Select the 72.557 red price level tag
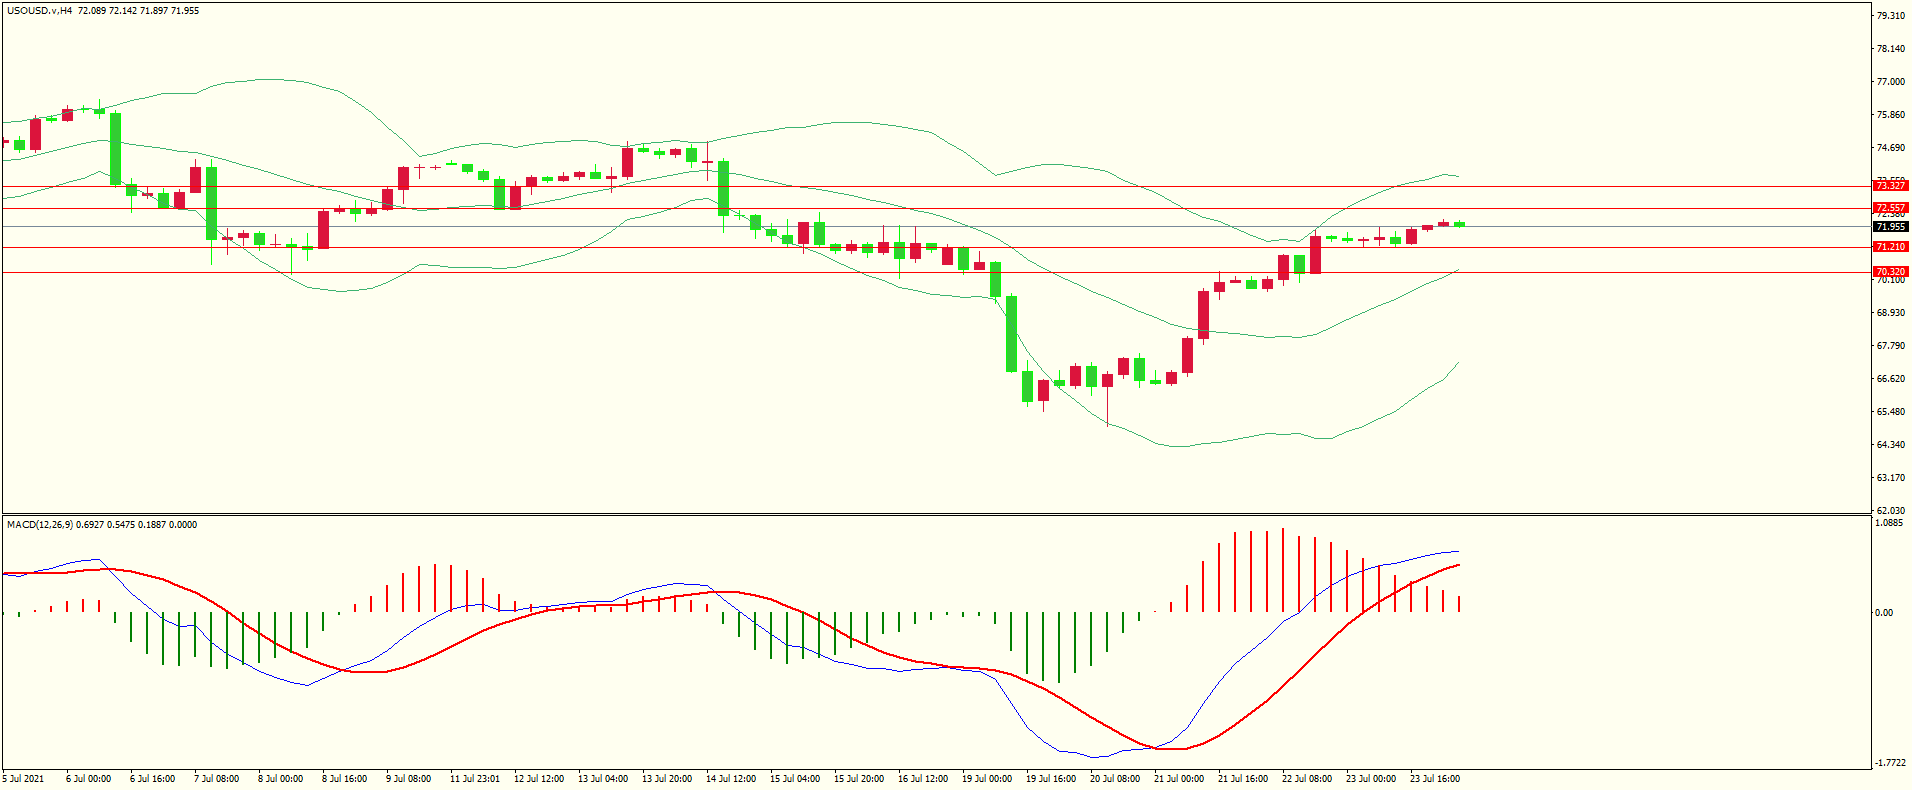1912x790 pixels. (1890, 208)
